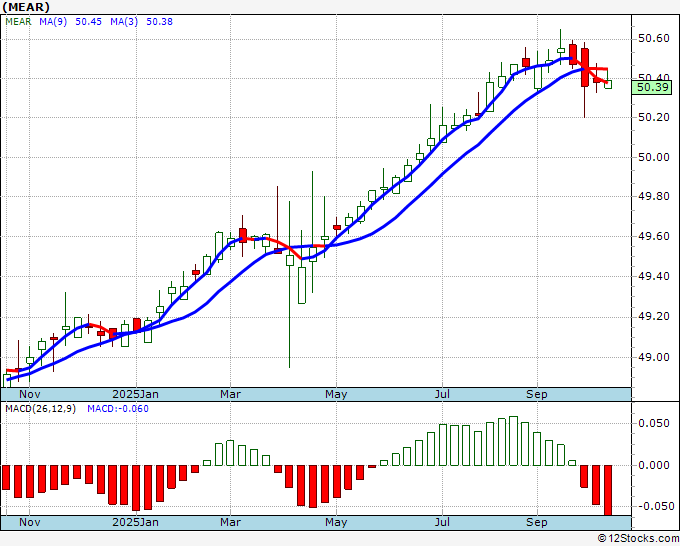Click the MA(9) value 50.45
Viewport: 680px width, 546px height.
(x=88, y=21)
